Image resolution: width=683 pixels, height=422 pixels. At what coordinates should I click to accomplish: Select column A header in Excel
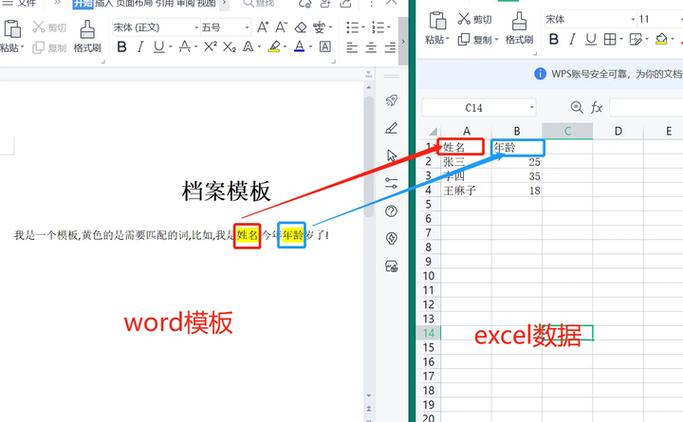(466, 131)
